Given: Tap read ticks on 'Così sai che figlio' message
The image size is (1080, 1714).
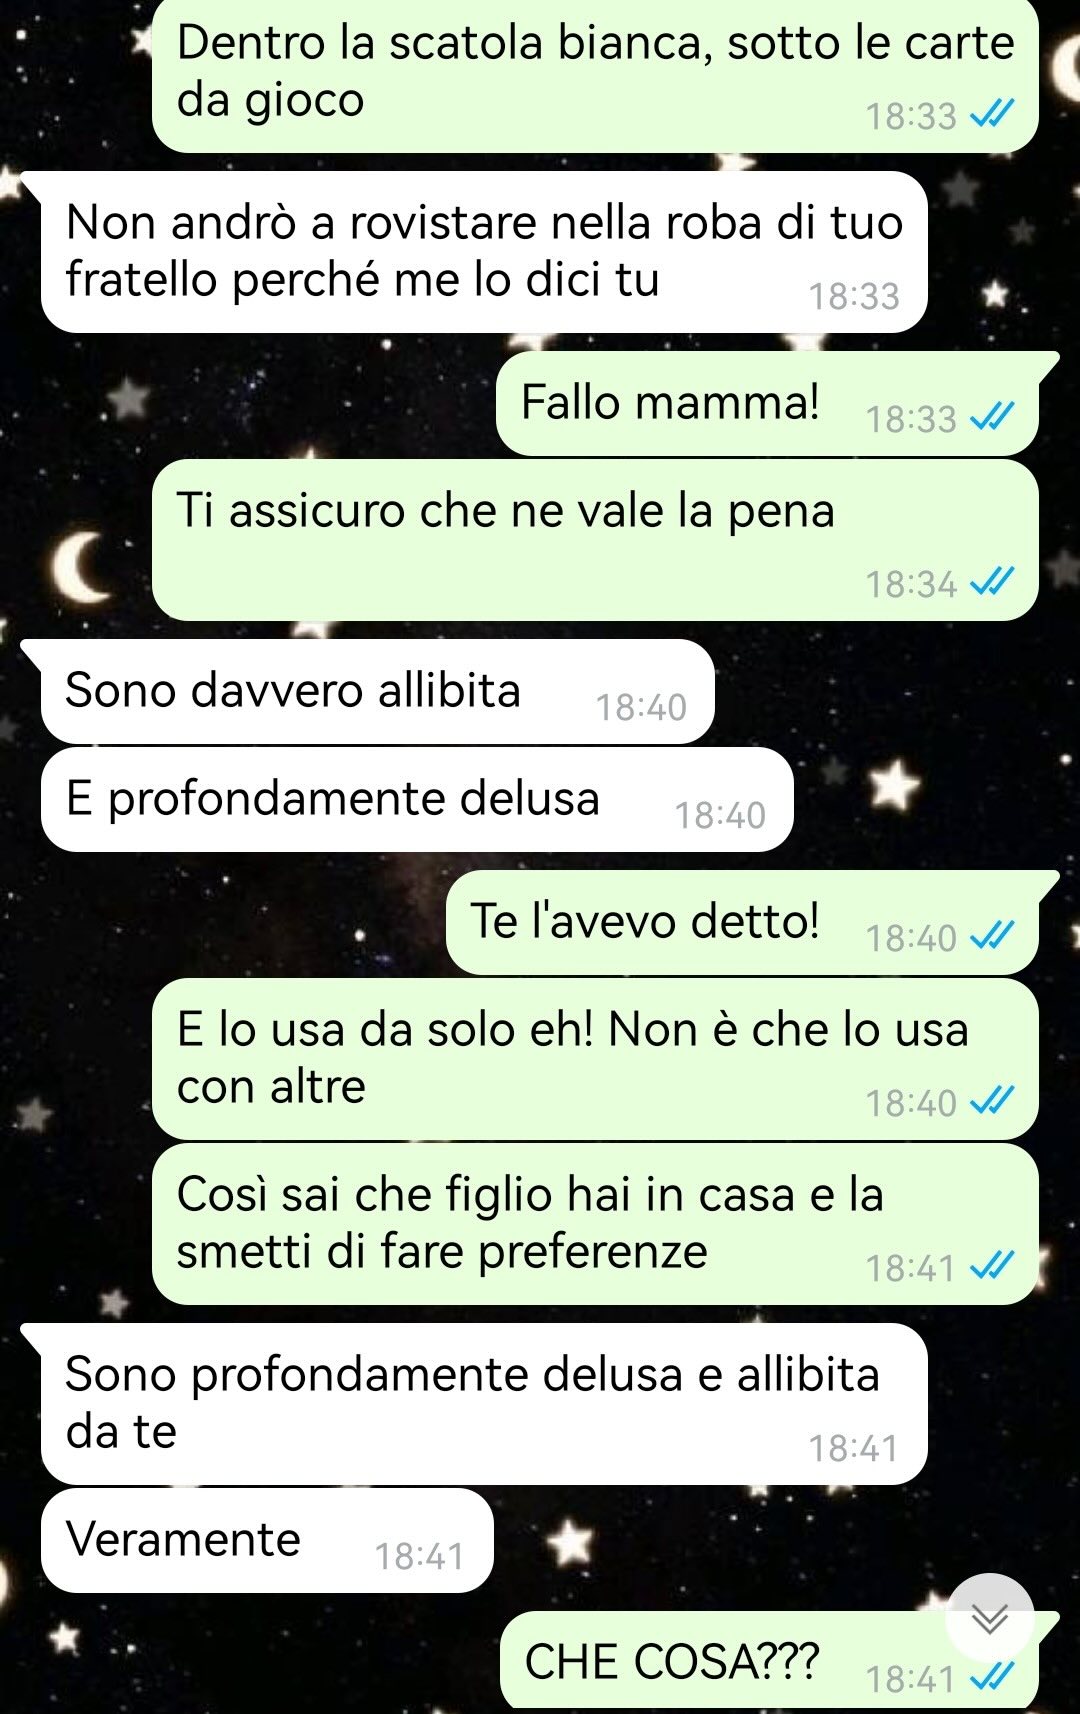Looking at the screenshot, I should 993,1265.
